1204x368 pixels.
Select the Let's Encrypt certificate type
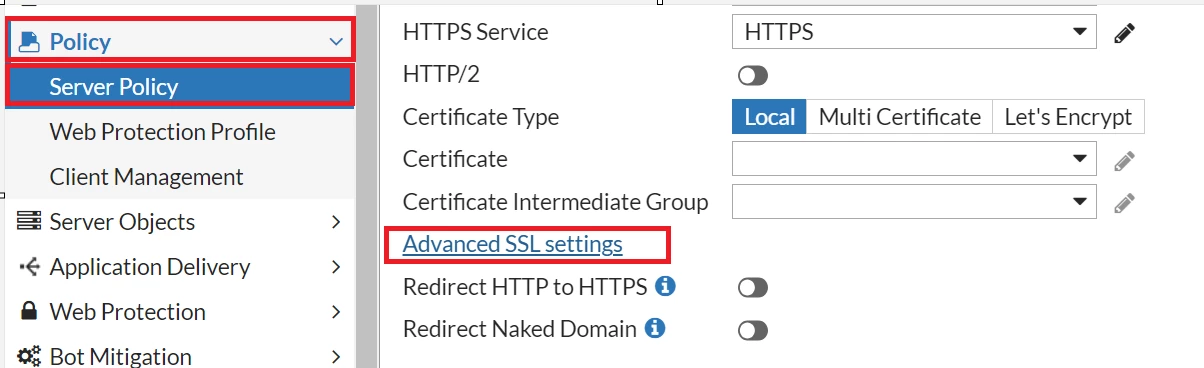point(1068,117)
